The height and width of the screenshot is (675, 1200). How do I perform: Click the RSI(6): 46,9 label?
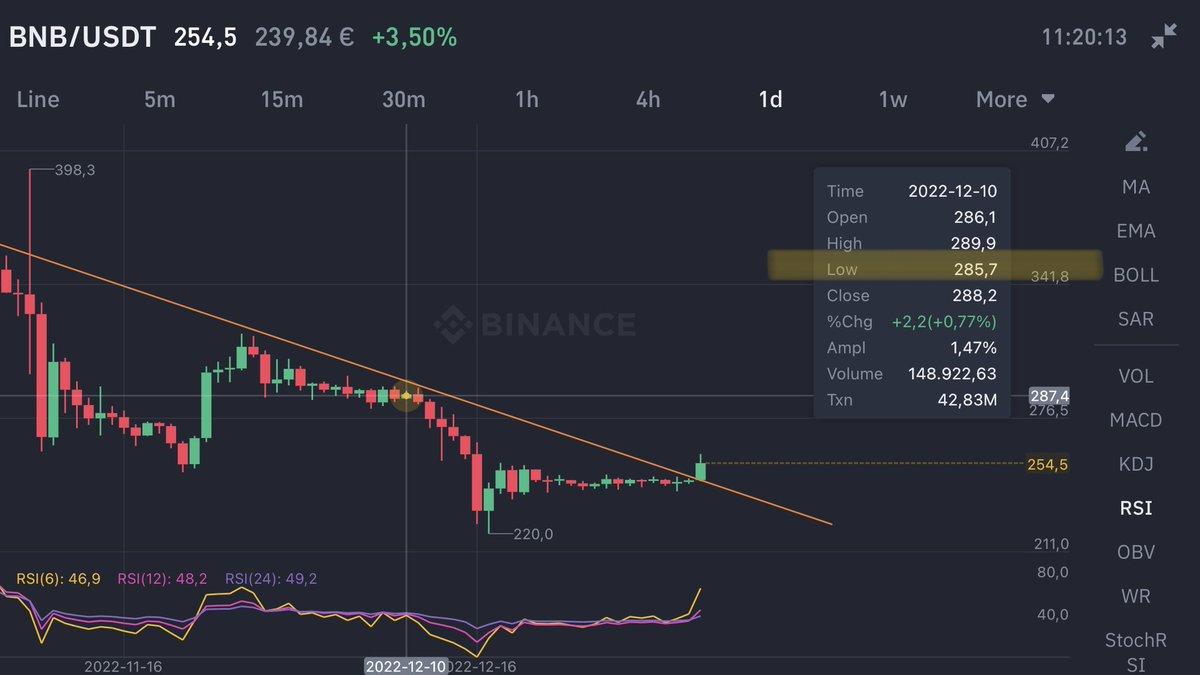point(58,578)
